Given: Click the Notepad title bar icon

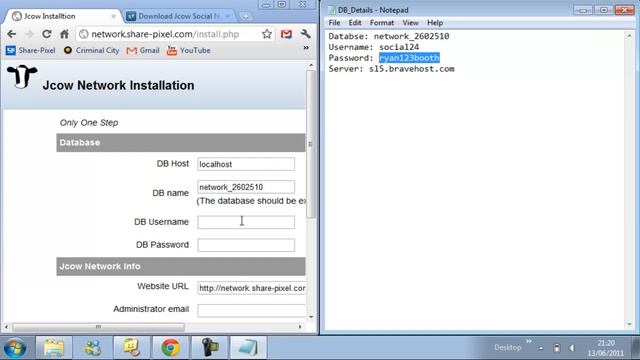Looking at the screenshot, I should [331, 10].
